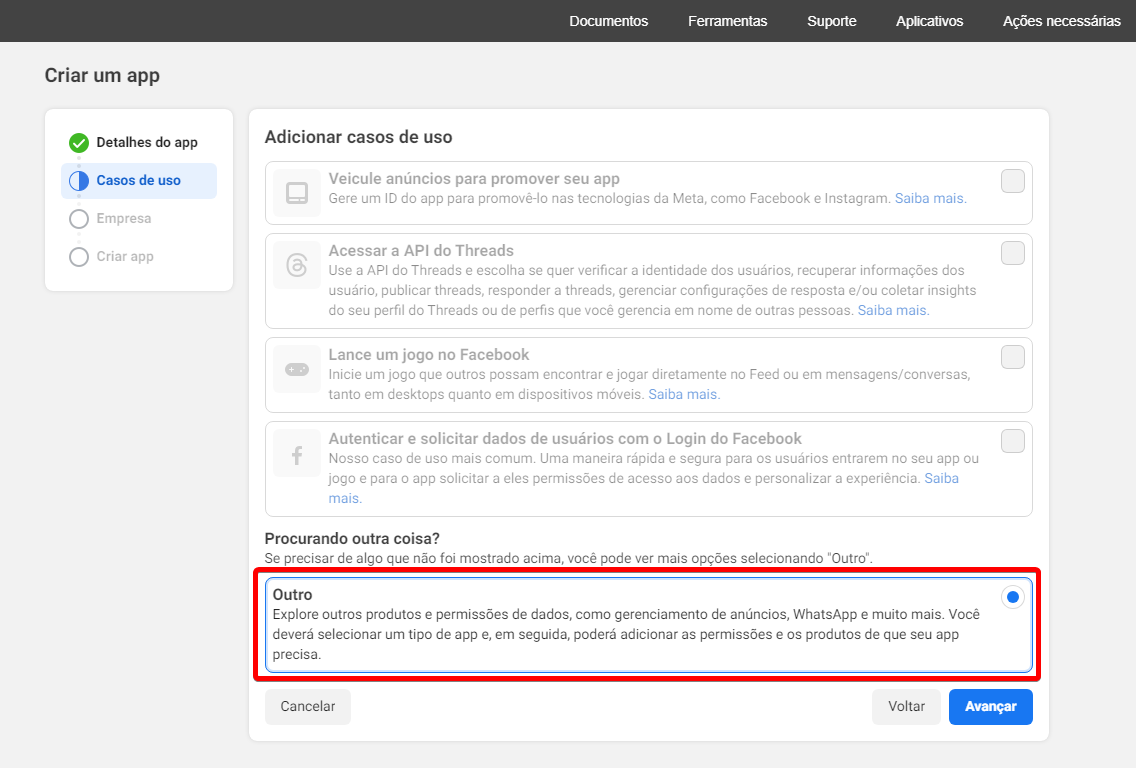The width and height of the screenshot is (1136, 768).
Task: Click the Outro option title
Action: [x=293, y=595]
